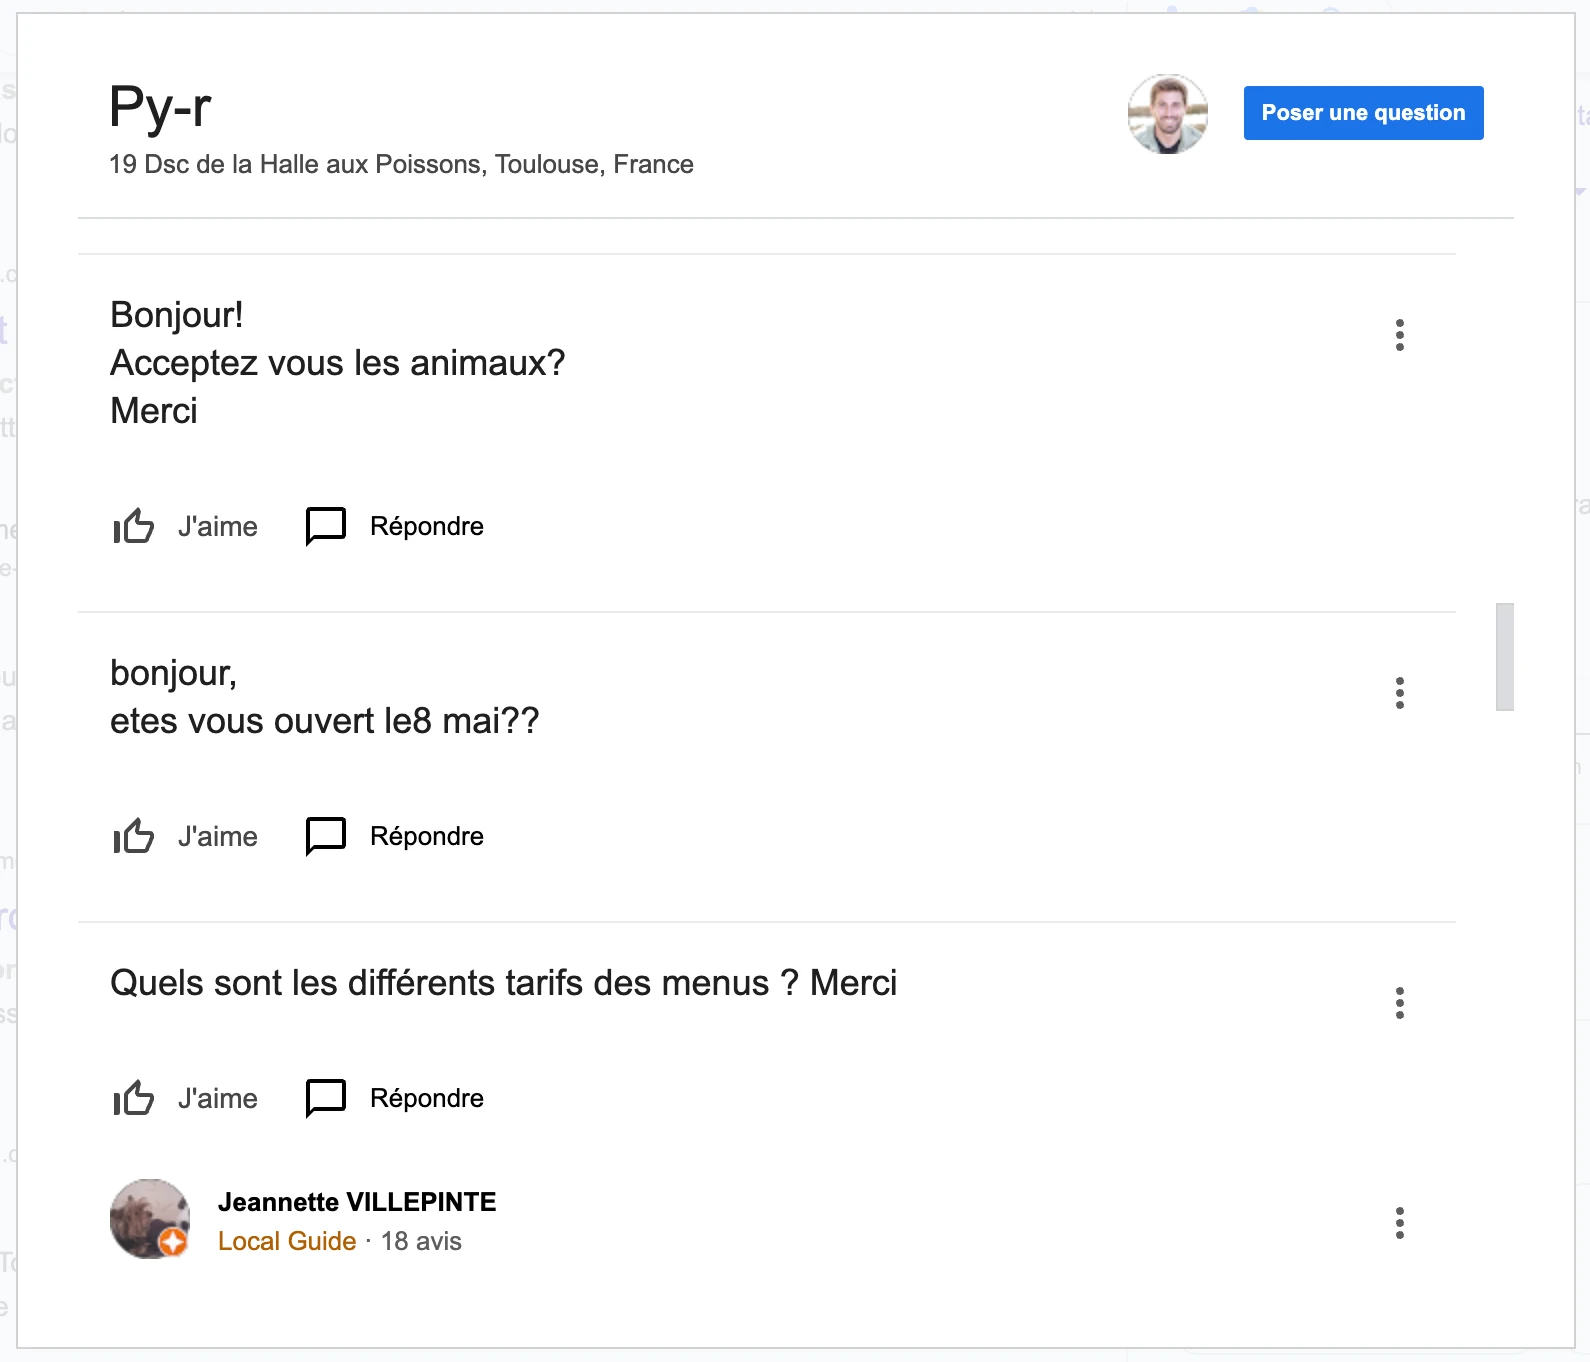Click the reply bubble icon under animals question
Image resolution: width=1590 pixels, height=1362 pixels.
[325, 526]
